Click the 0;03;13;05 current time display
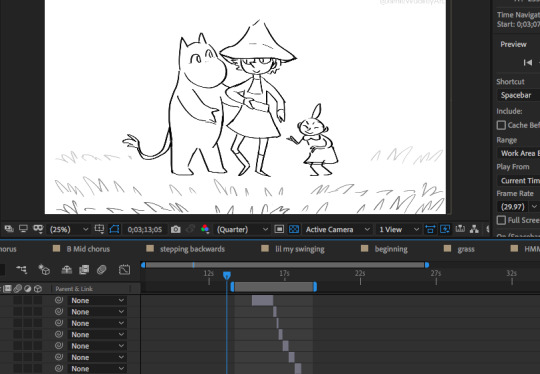Viewport: 540px width, 374px height. [x=145, y=229]
